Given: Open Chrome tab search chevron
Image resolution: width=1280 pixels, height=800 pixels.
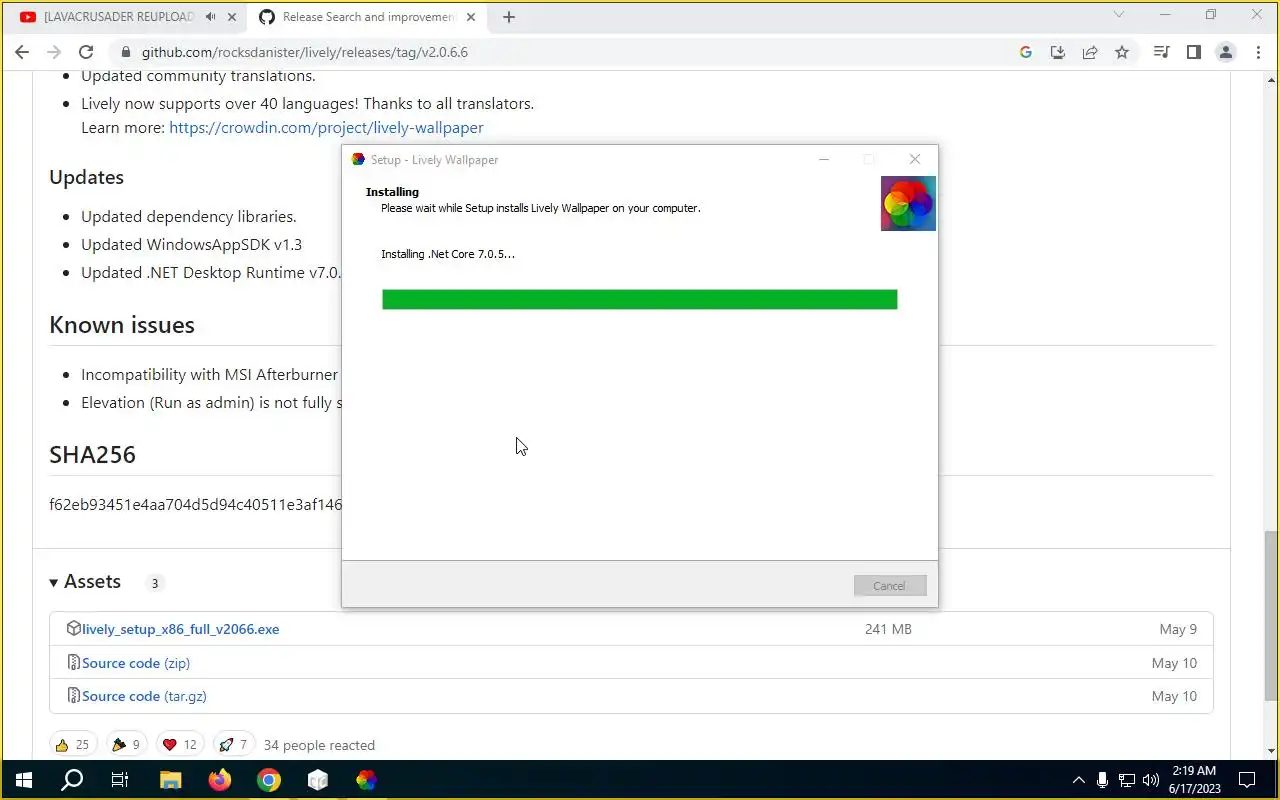Looking at the screenshot, I should coord(1119,14).
